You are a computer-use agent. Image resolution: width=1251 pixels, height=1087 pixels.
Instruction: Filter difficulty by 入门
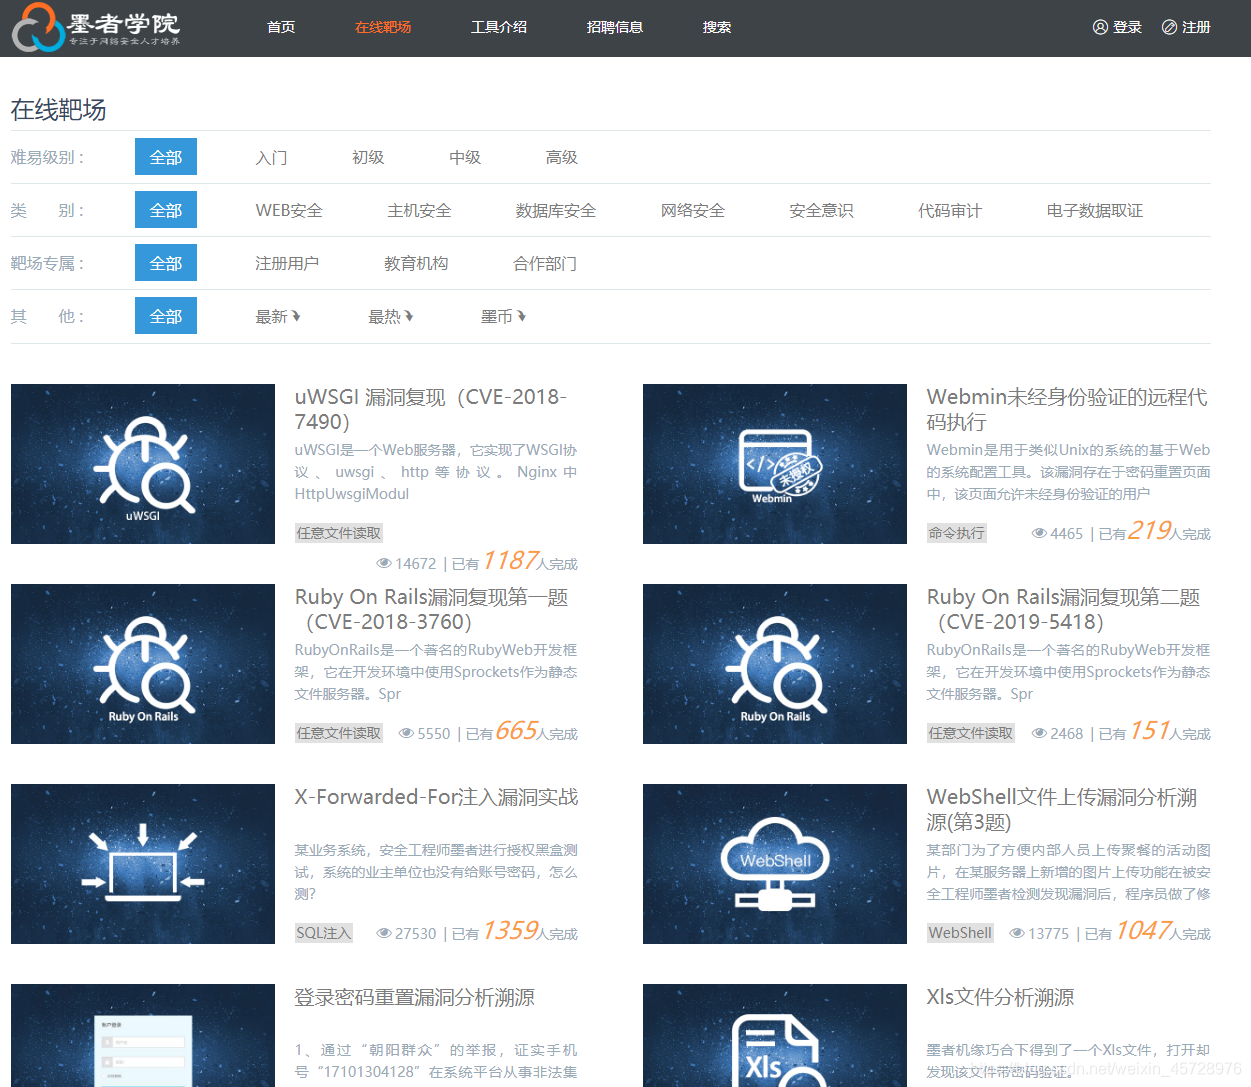[271, 157]
